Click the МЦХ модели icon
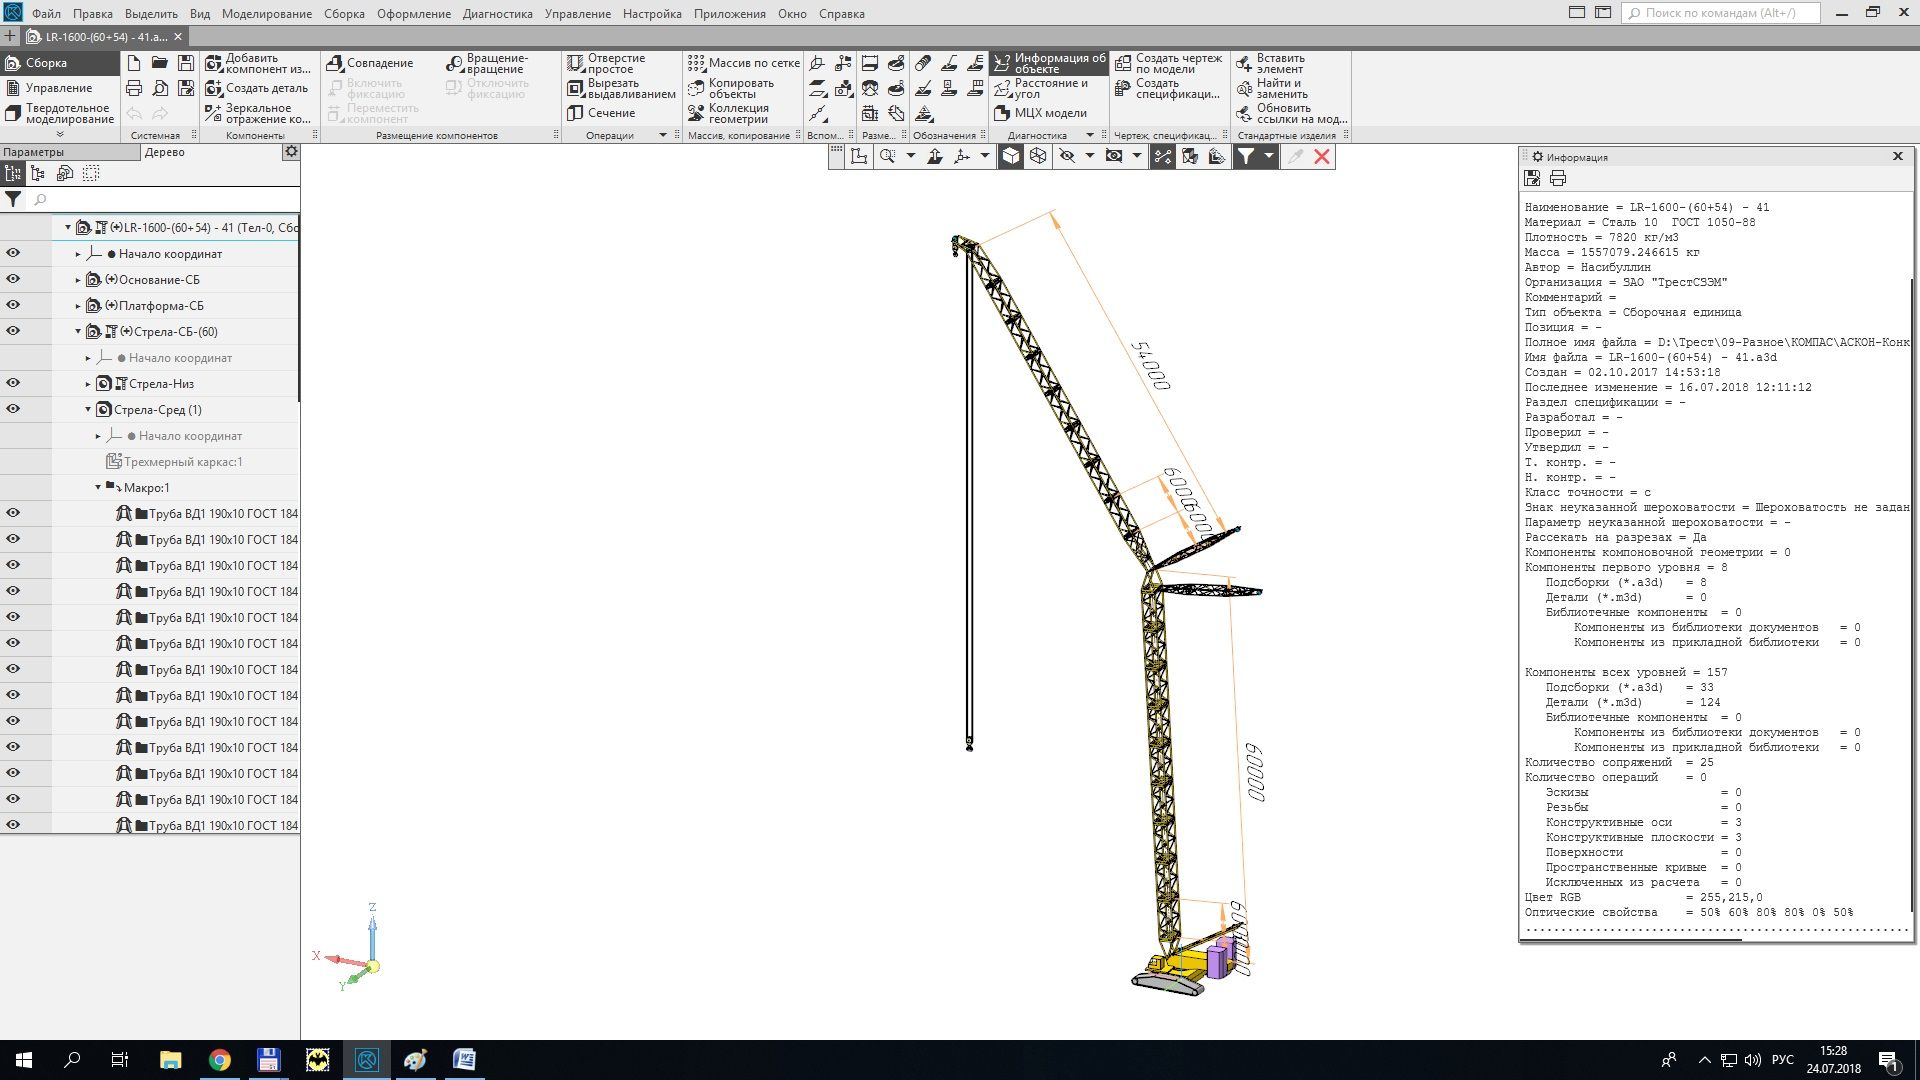1920x1080 pixels. coord(1002,113)
